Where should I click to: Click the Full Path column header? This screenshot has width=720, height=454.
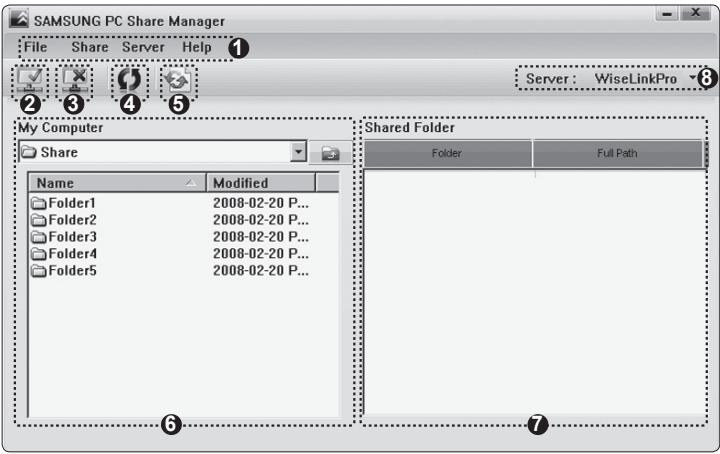618,153
